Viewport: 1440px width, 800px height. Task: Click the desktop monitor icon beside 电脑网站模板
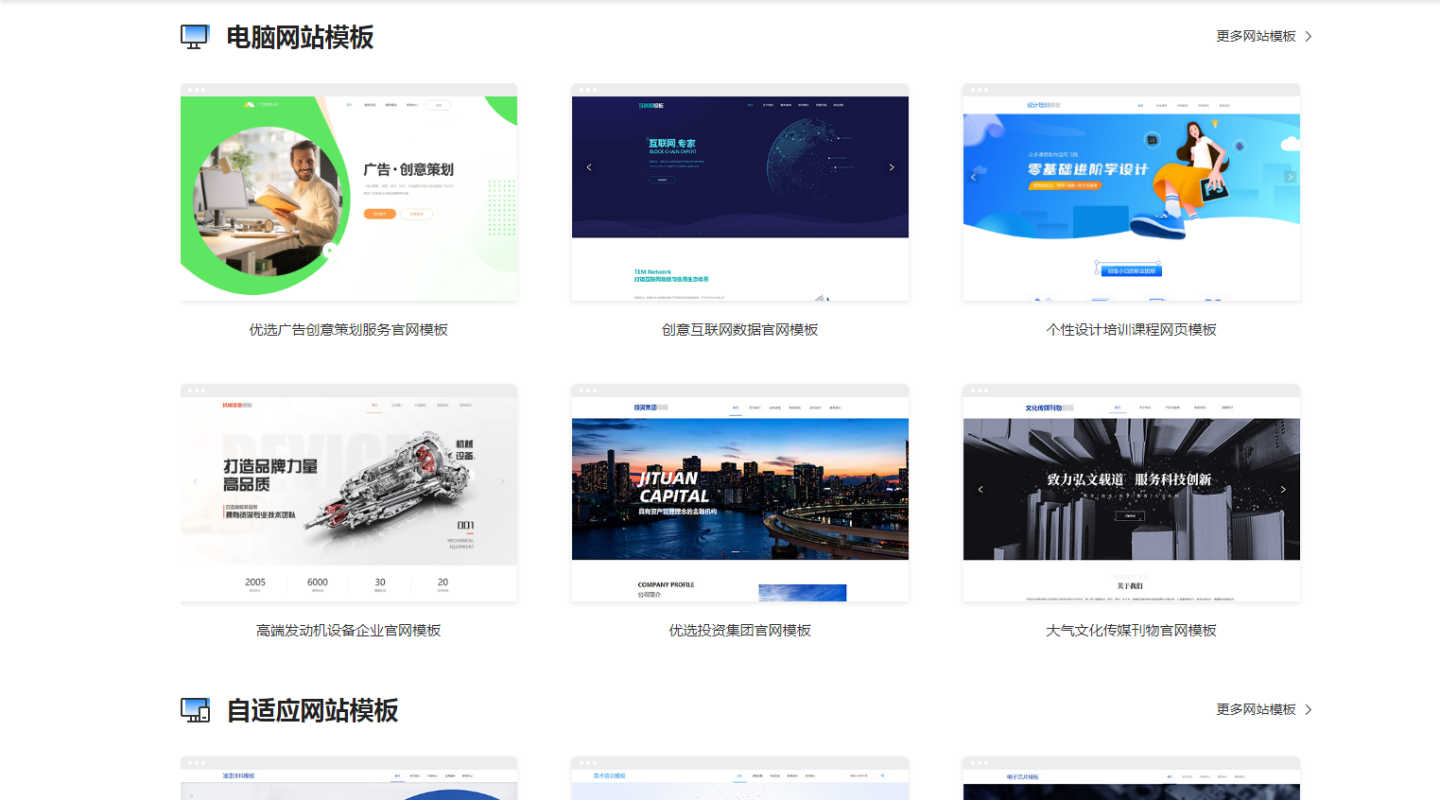click(195, 37)
